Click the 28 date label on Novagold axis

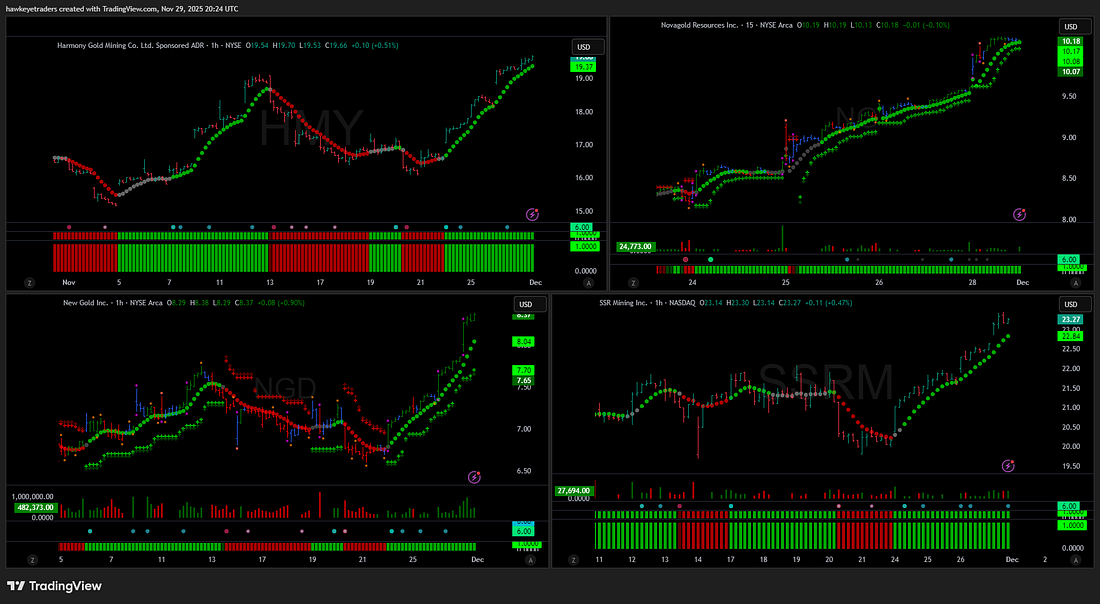coord(972,283)
